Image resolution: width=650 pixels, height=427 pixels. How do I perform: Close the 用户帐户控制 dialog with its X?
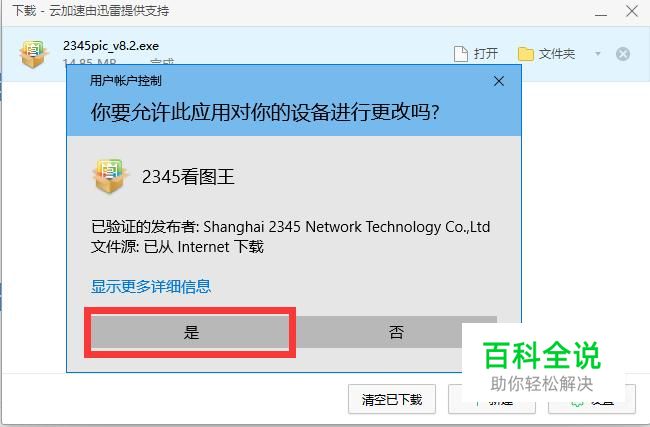(x=499, y=81)
